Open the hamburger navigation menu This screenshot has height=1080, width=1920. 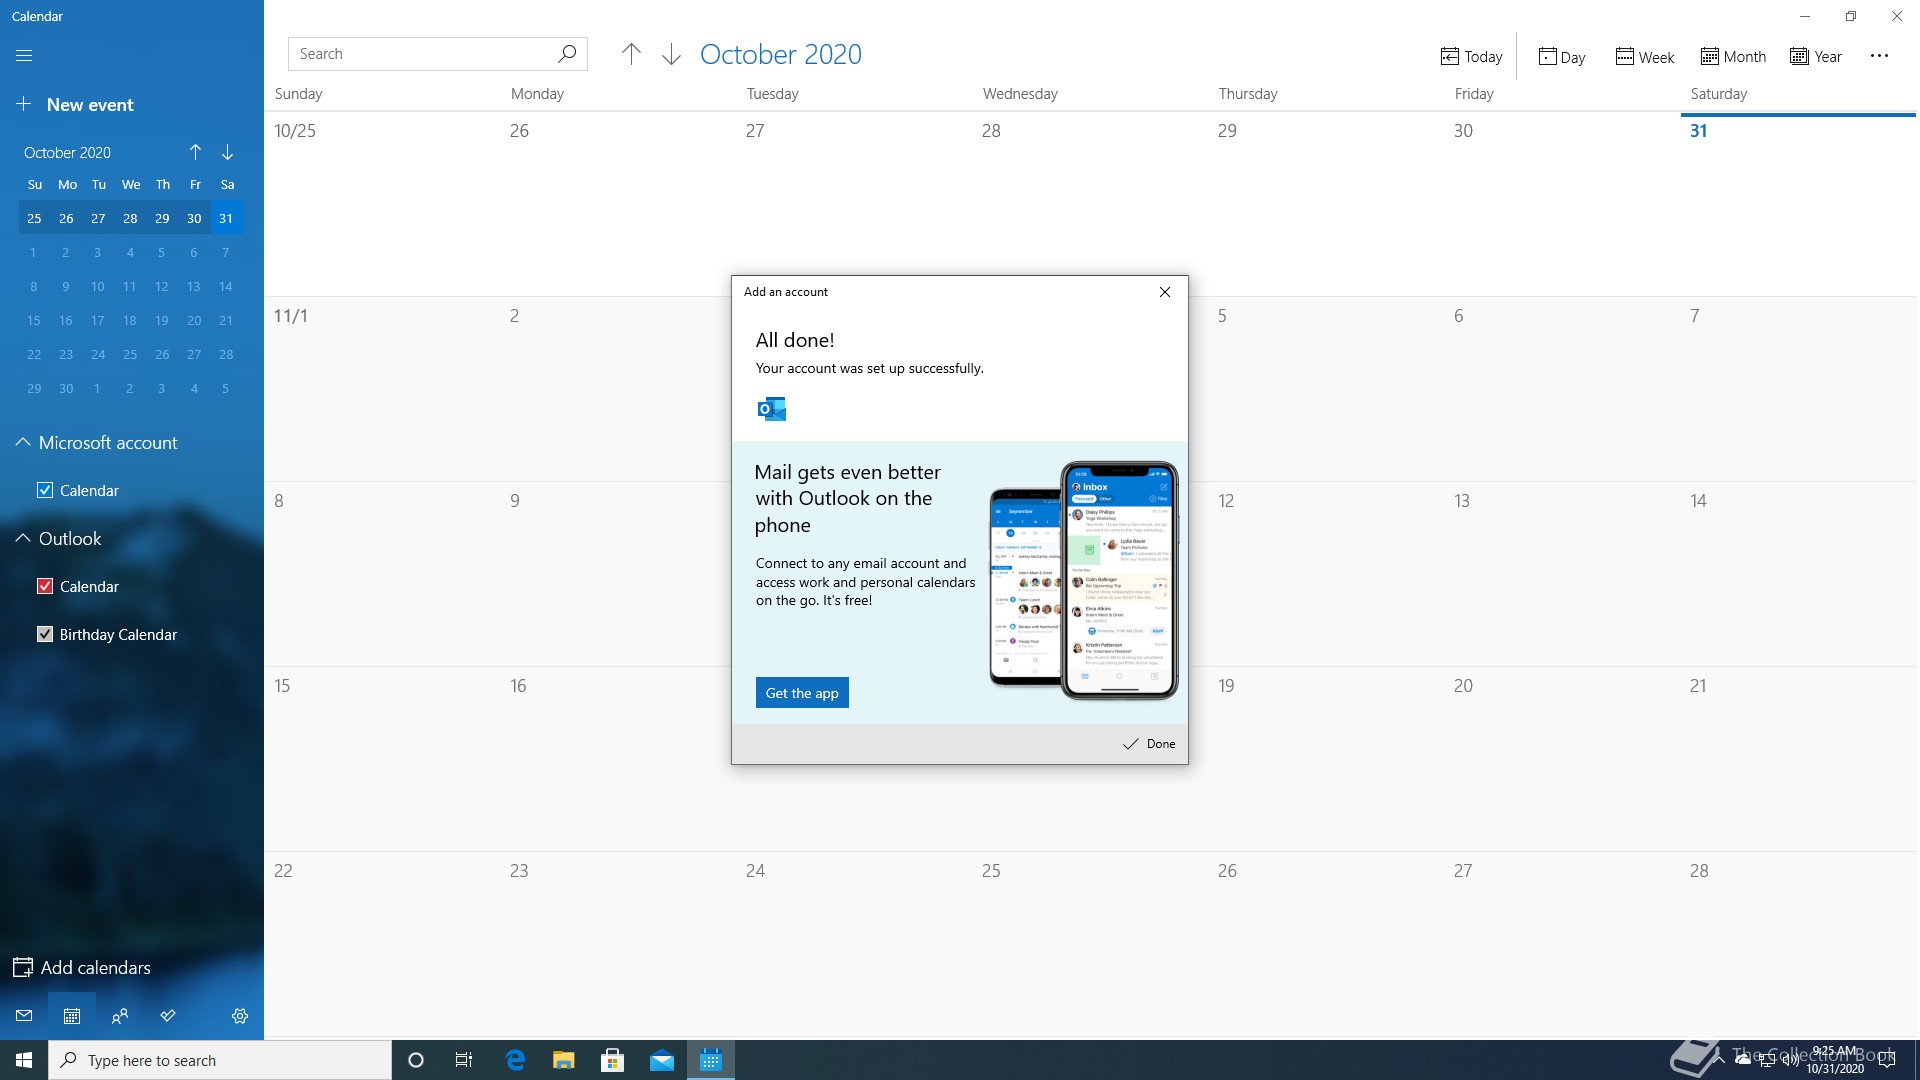pos(24,56)
